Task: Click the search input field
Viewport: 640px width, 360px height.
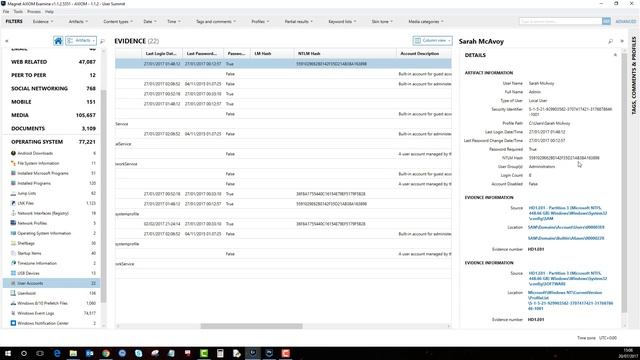Action: [x=560, y=21]
